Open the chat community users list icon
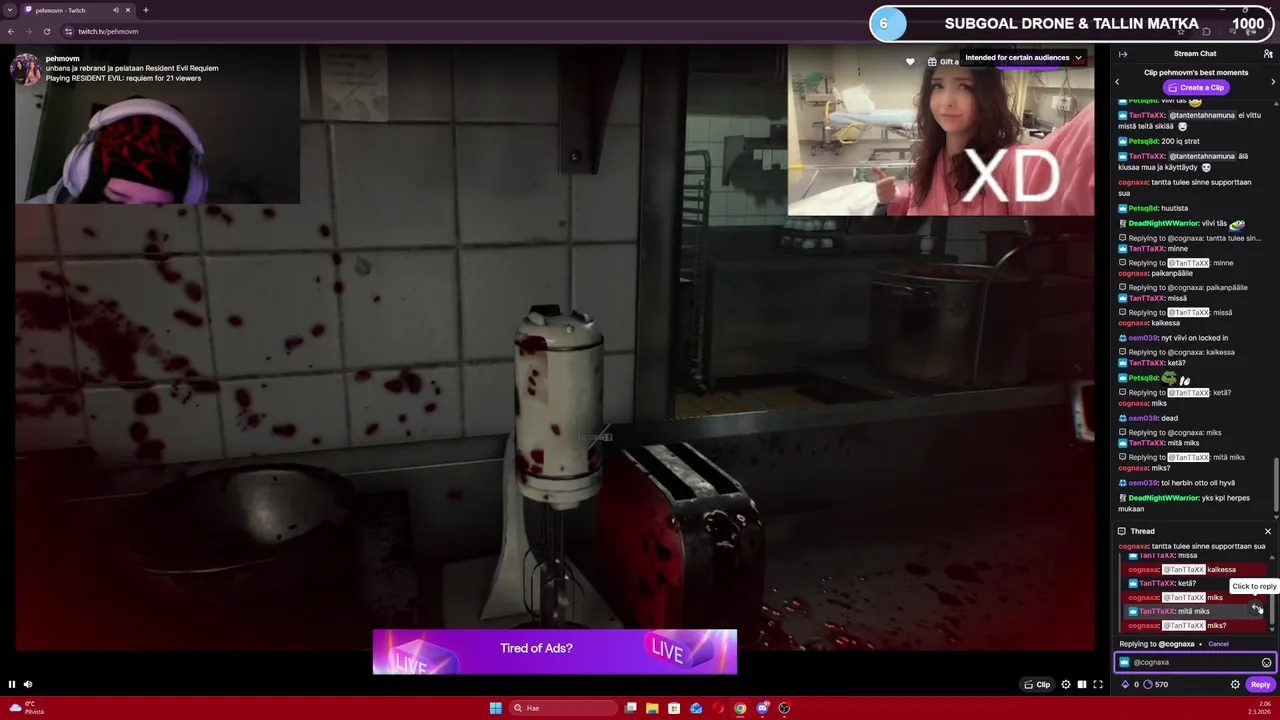 (1268, 54)
